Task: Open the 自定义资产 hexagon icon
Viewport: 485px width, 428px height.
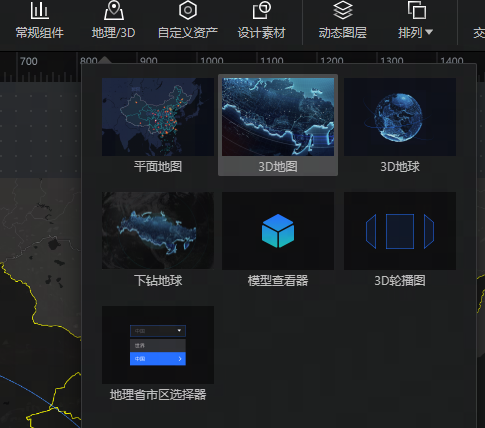Action: (188, 10)
